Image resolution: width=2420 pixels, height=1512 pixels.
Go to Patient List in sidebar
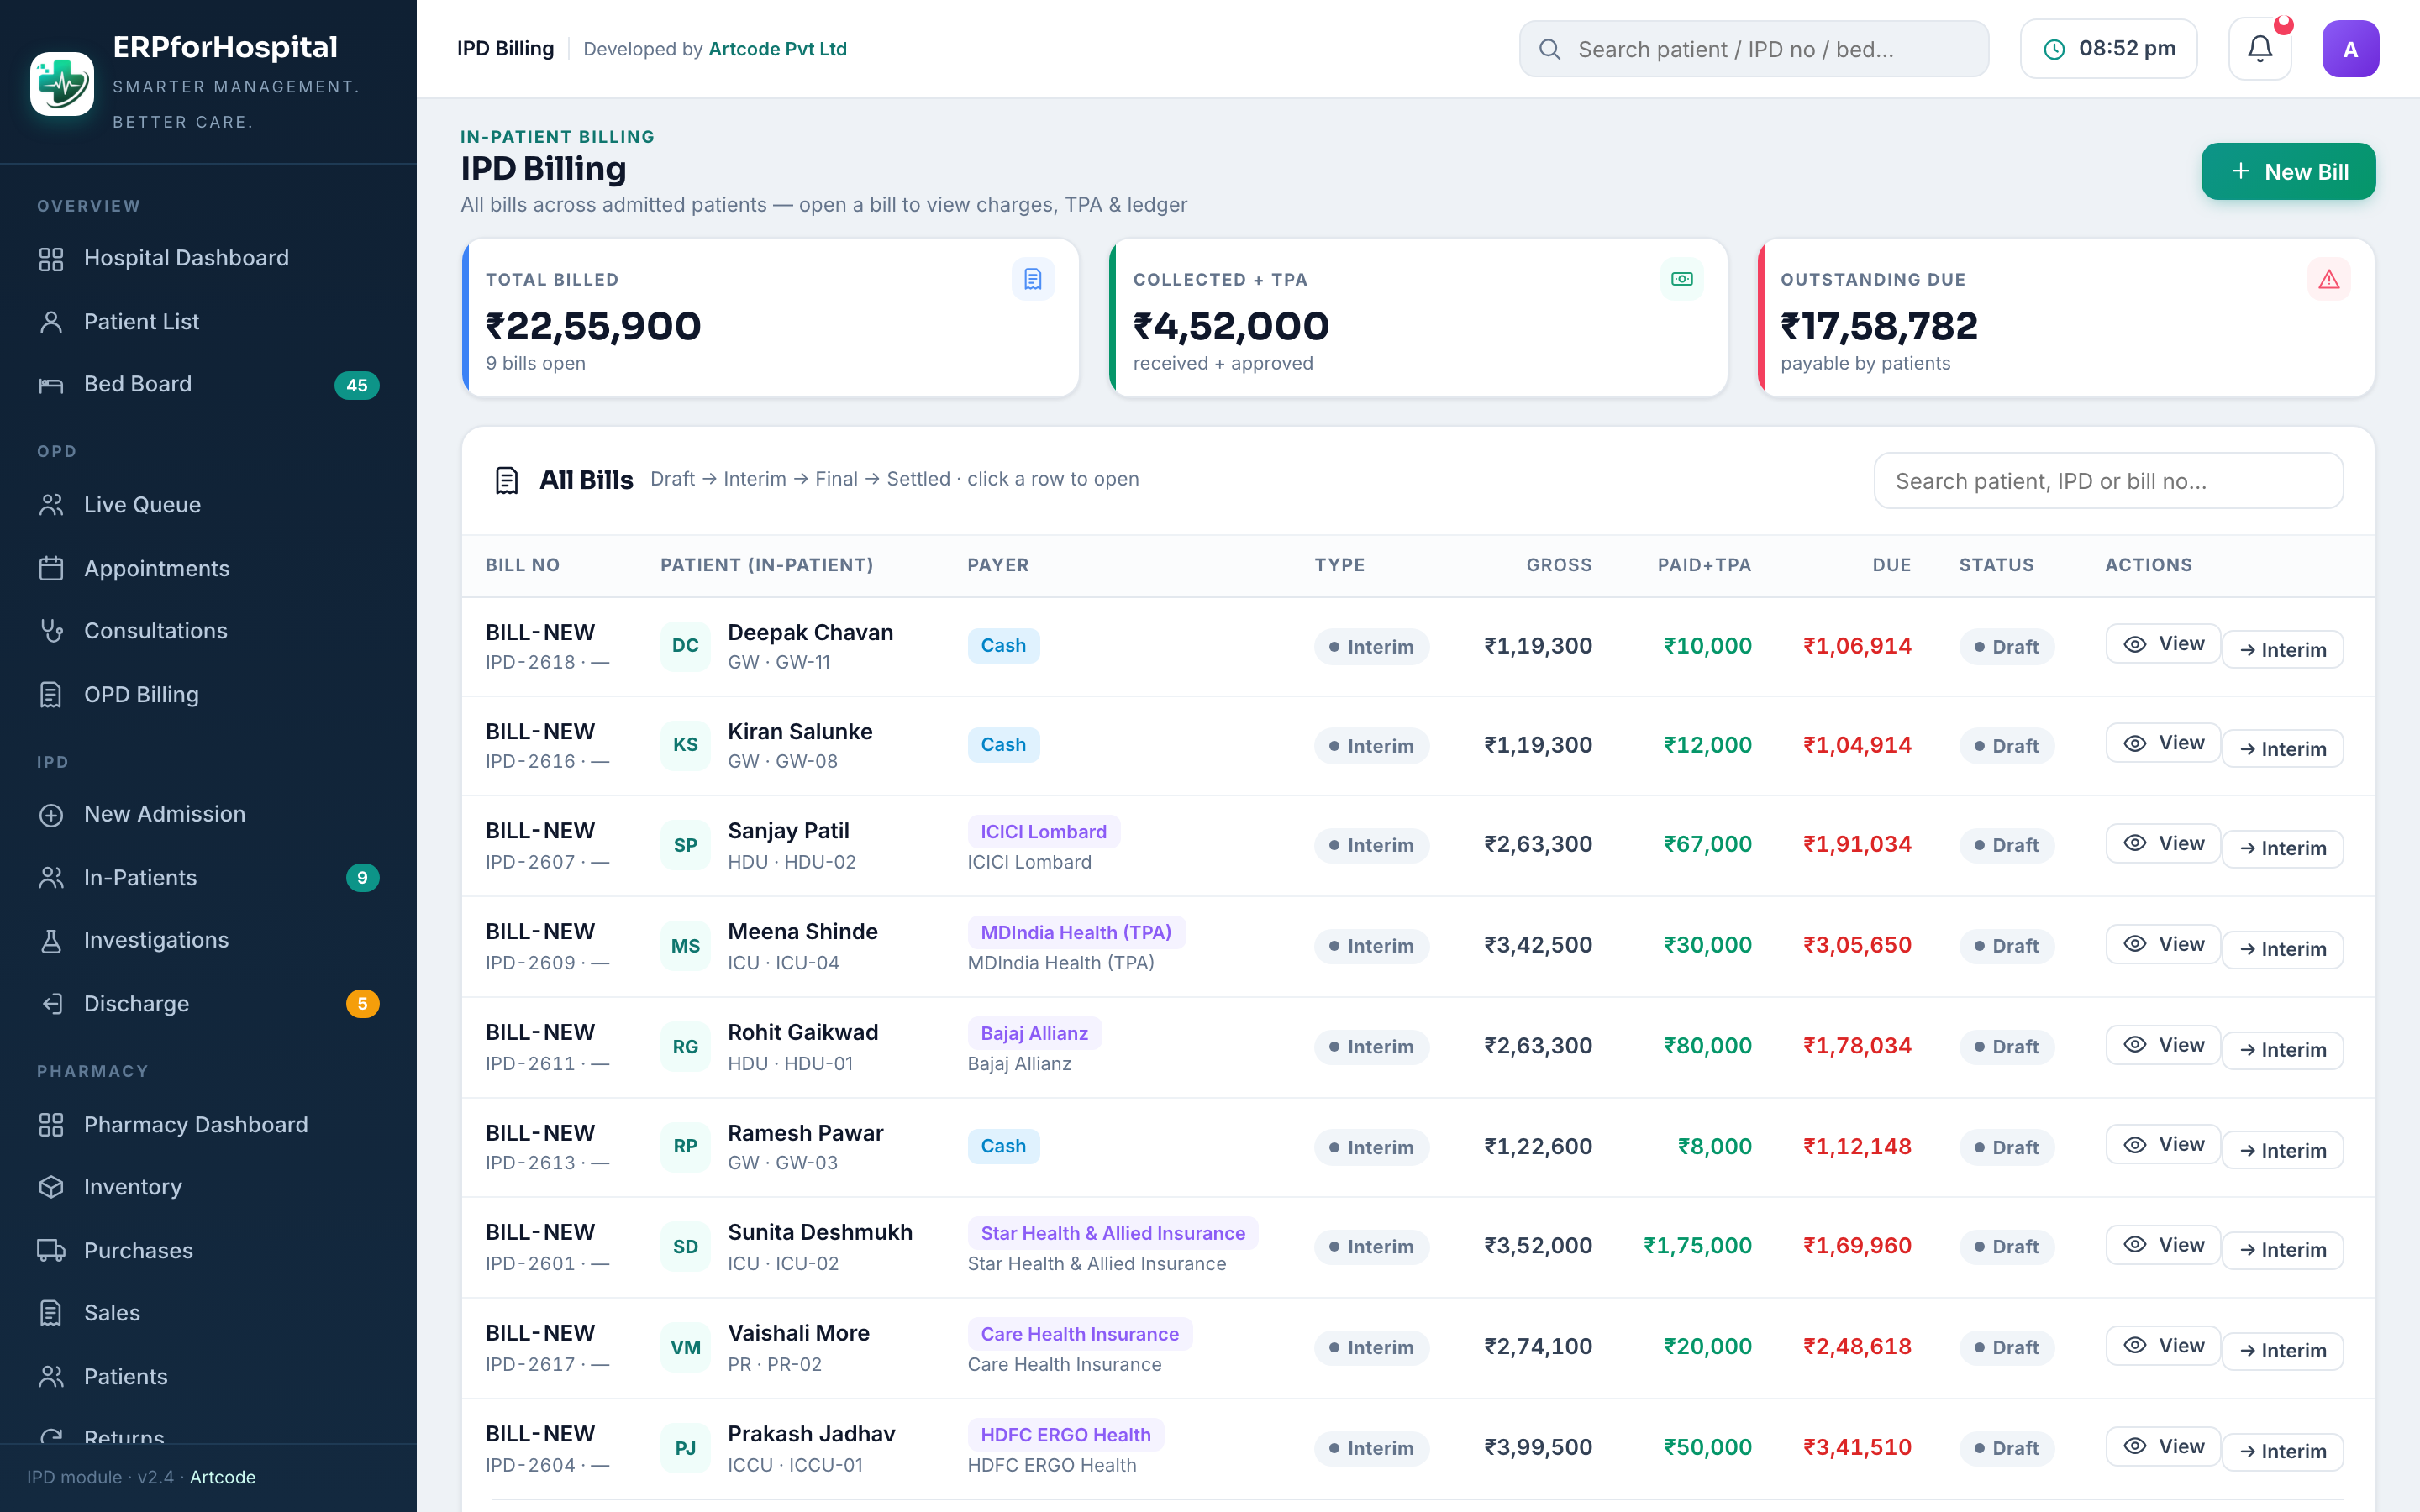point(208,321)
